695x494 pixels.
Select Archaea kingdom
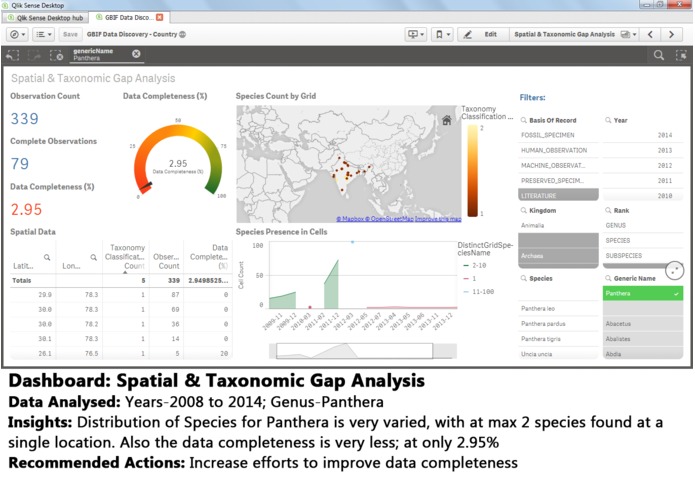(x=558, y=256)
